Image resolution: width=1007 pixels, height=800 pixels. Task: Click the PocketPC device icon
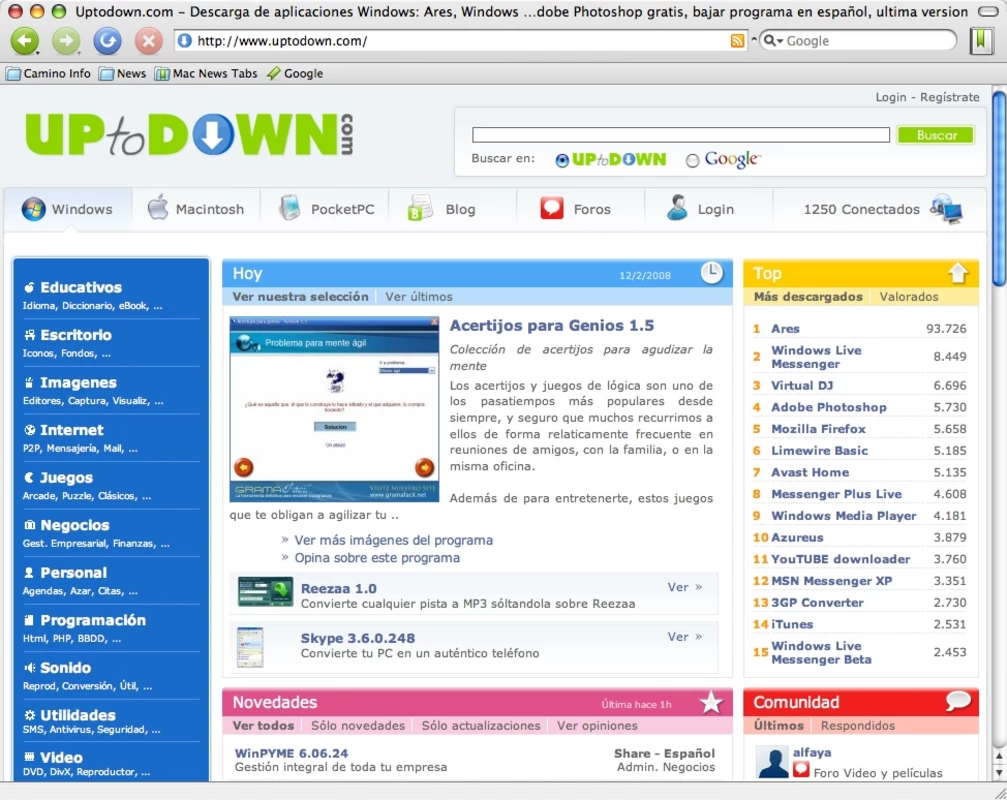(x=290, y=207)
